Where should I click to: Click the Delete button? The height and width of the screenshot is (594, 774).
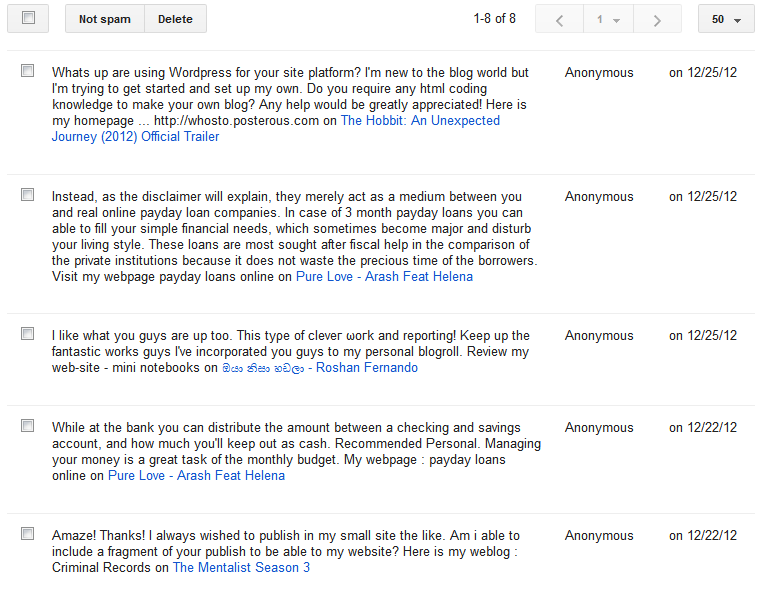tap(175, 19)
